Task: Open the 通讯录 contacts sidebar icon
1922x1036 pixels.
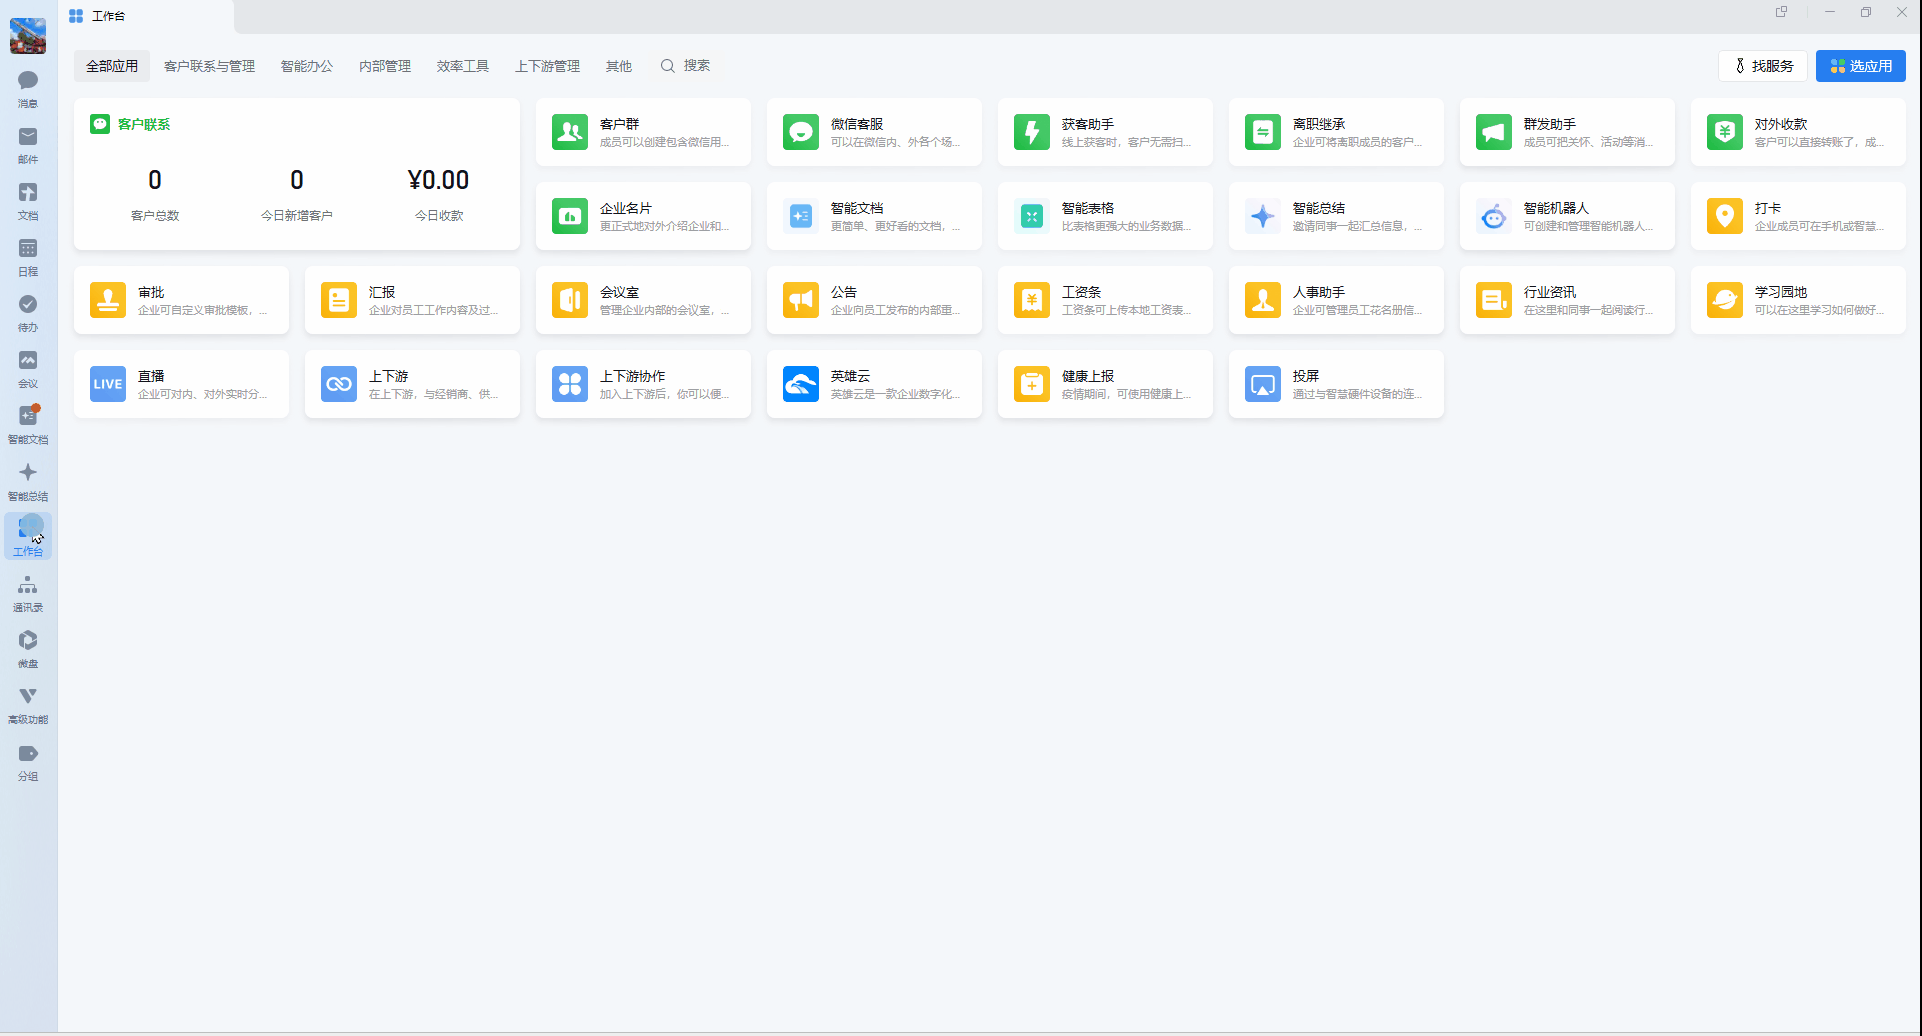Action: pyautogui.click(x=28, y=593)
